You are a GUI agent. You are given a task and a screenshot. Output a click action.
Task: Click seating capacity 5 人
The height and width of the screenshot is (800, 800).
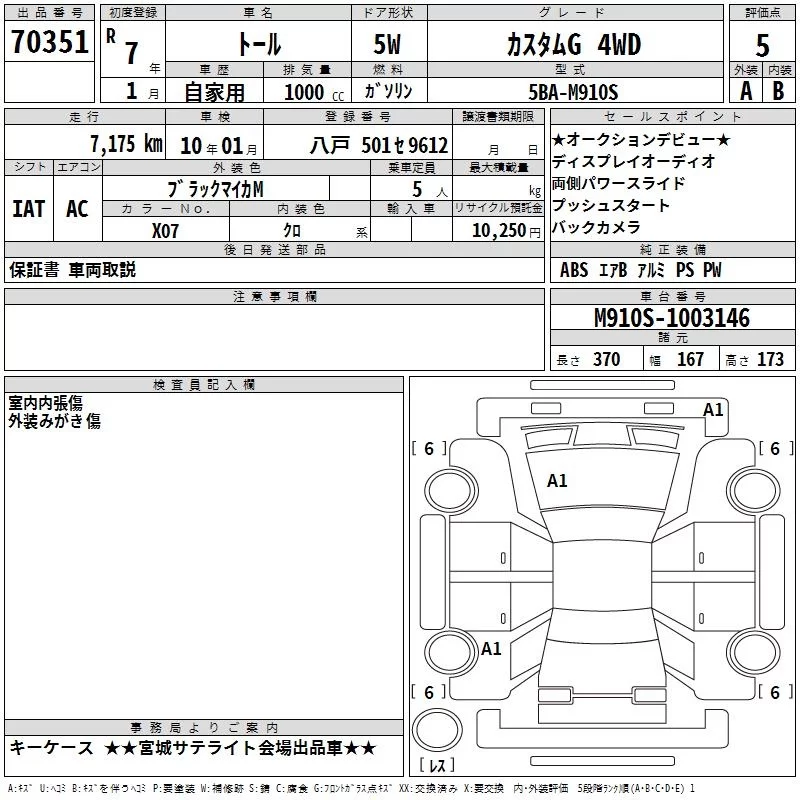(429, 190)
